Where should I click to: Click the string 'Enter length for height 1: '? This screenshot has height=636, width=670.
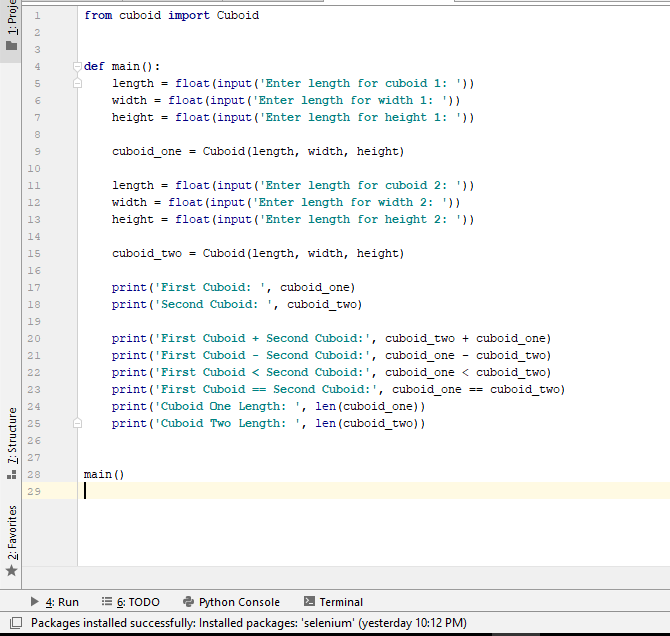click(x=360, y=117)
